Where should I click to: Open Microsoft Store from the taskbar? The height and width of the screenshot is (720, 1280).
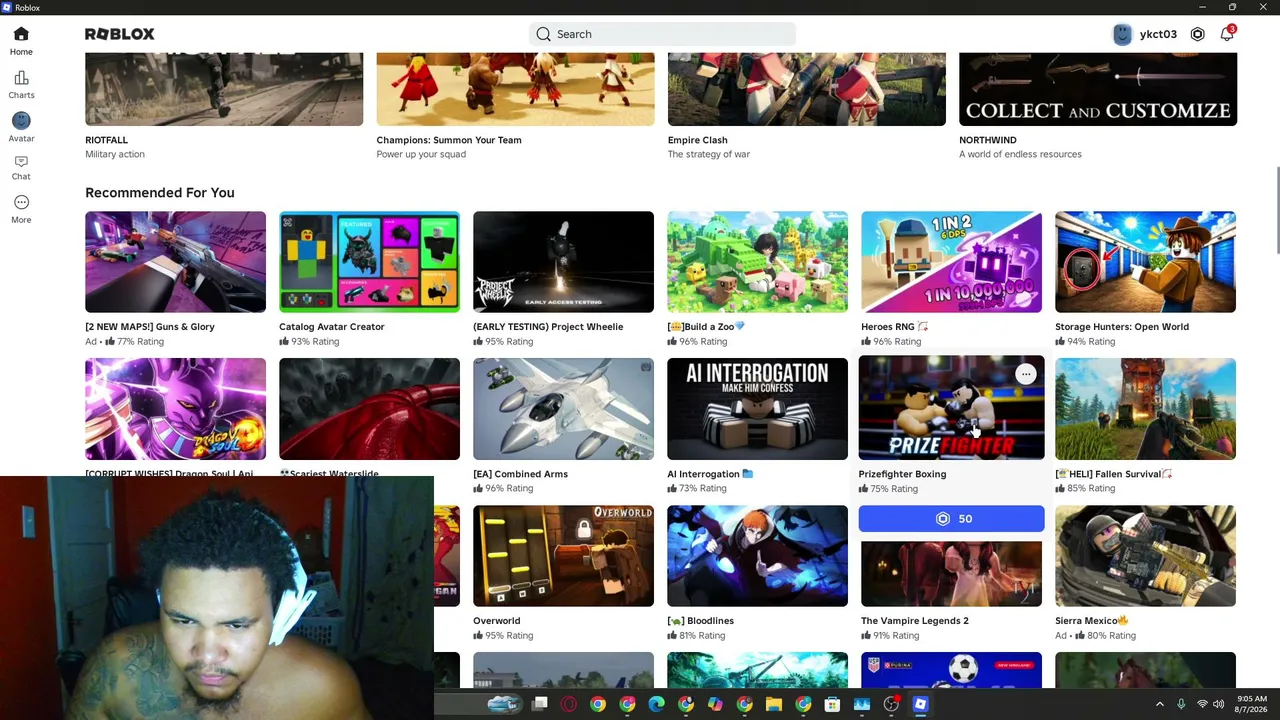(x=832, y=705)
